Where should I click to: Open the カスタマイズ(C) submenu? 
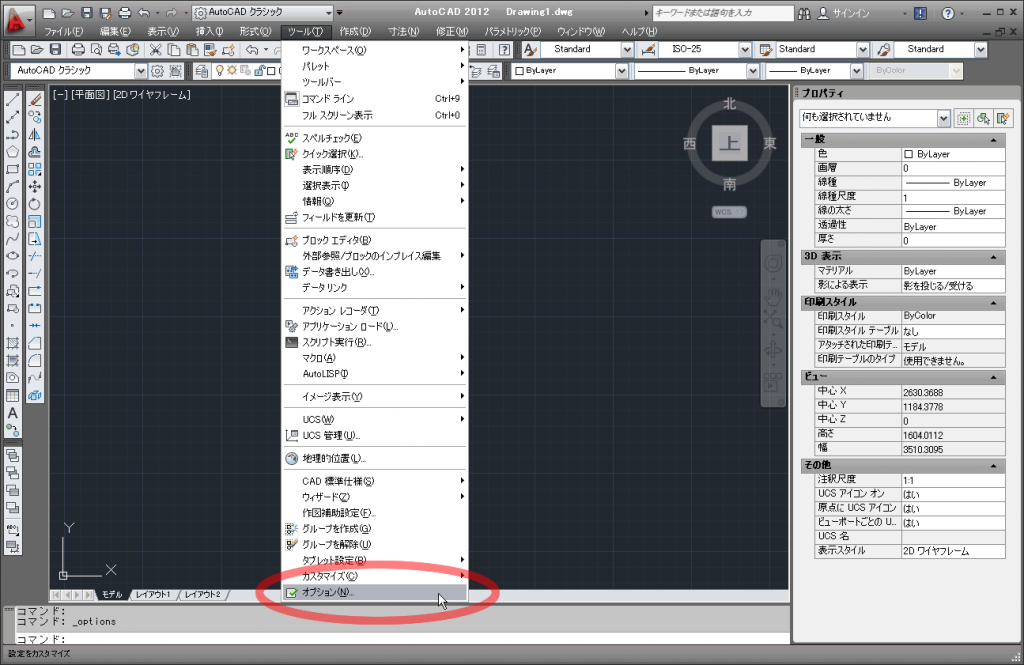(374, 576)
